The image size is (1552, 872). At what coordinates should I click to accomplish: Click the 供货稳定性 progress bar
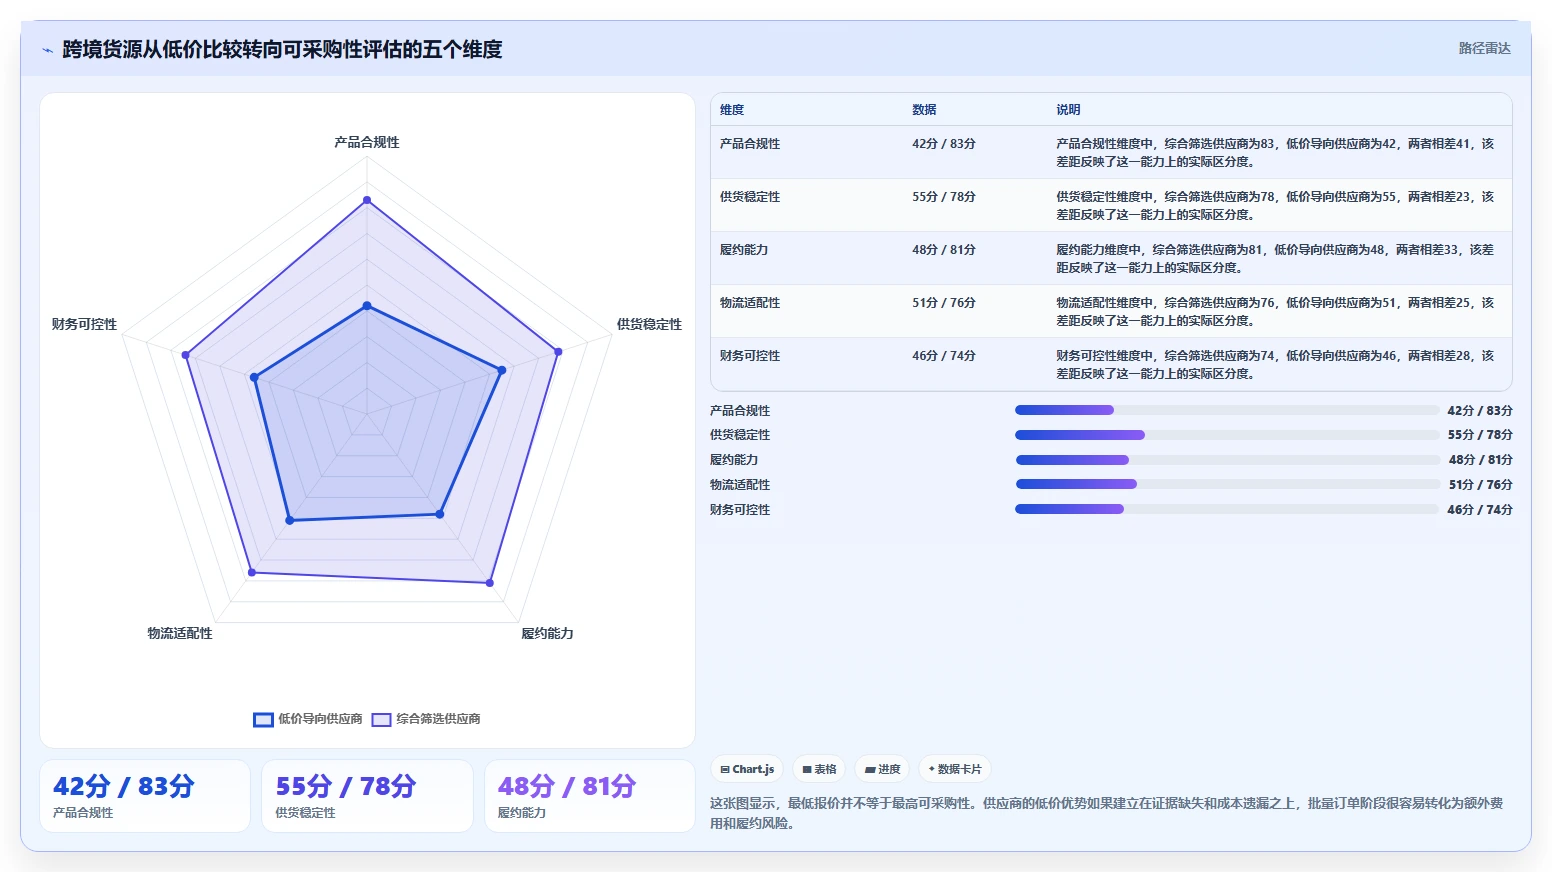(x=1227, y=435)
